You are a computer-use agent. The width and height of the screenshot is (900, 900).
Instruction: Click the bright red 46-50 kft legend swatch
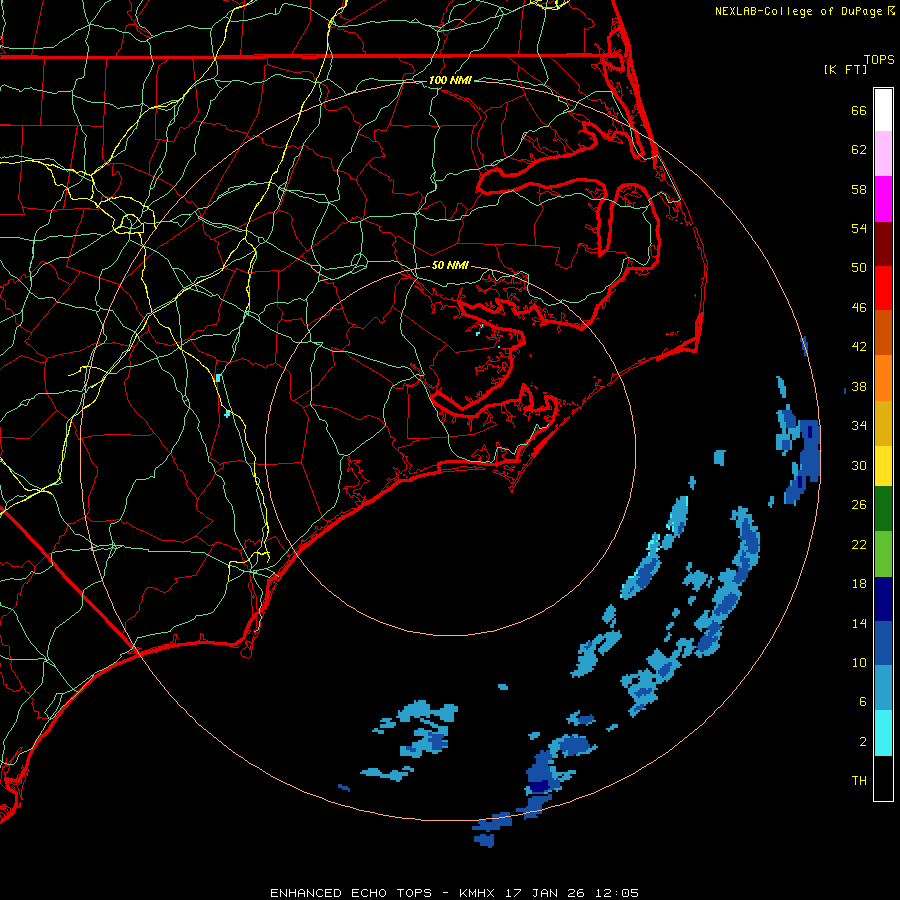pos(883,288)
